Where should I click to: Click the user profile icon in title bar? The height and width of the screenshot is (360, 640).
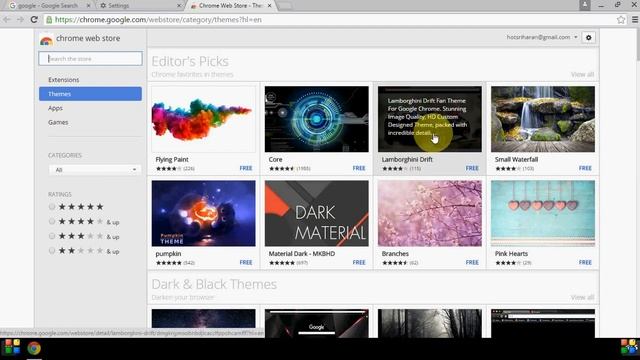pos(584,5)
